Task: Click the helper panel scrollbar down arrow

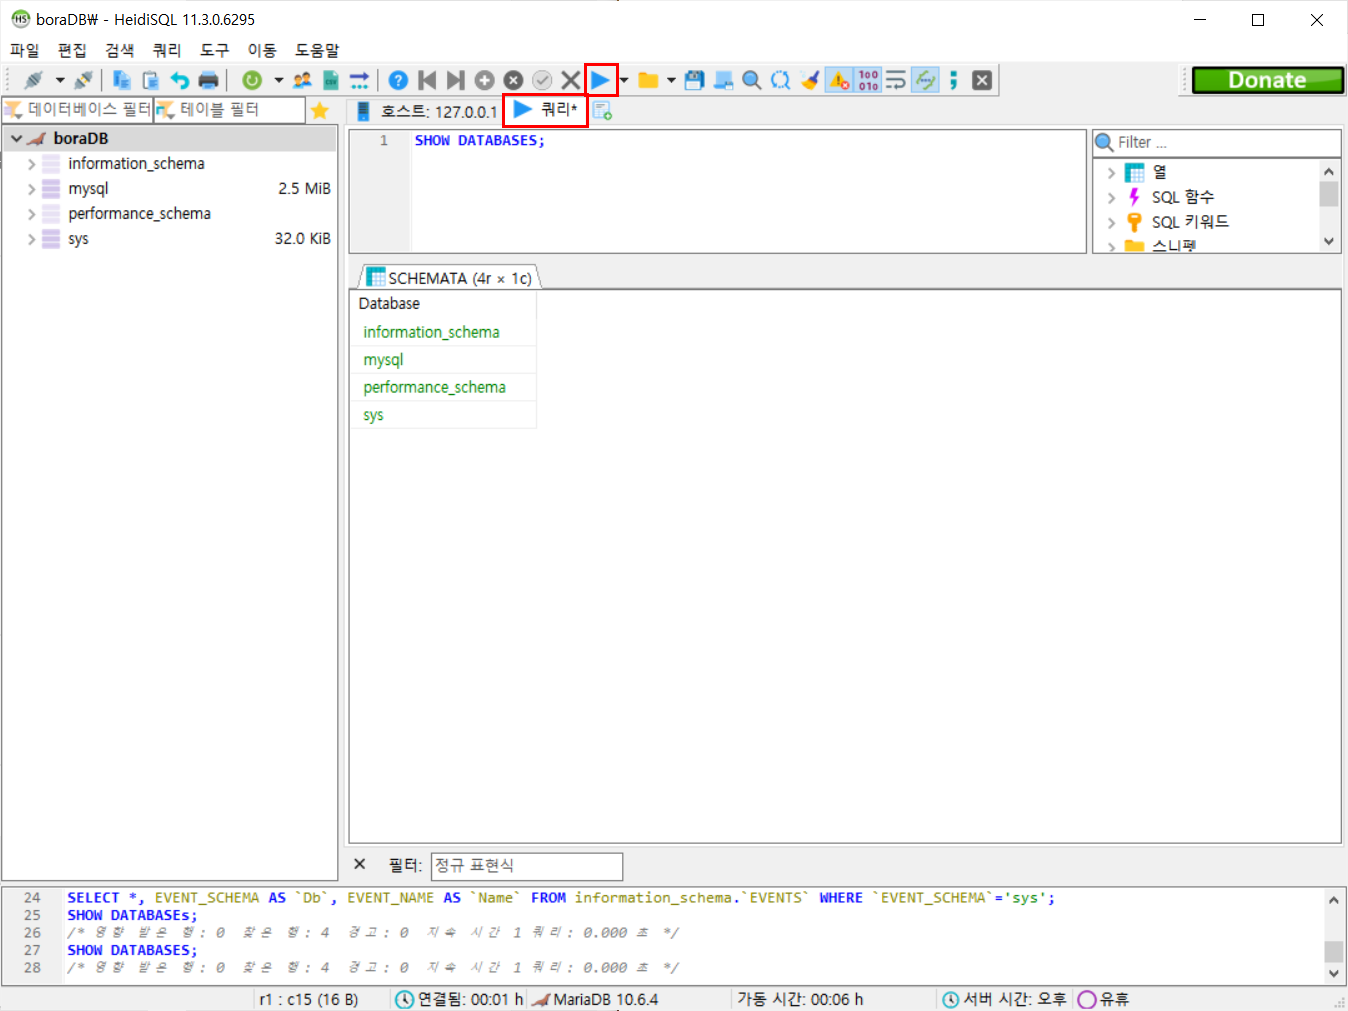Action: pos(1329,241)
